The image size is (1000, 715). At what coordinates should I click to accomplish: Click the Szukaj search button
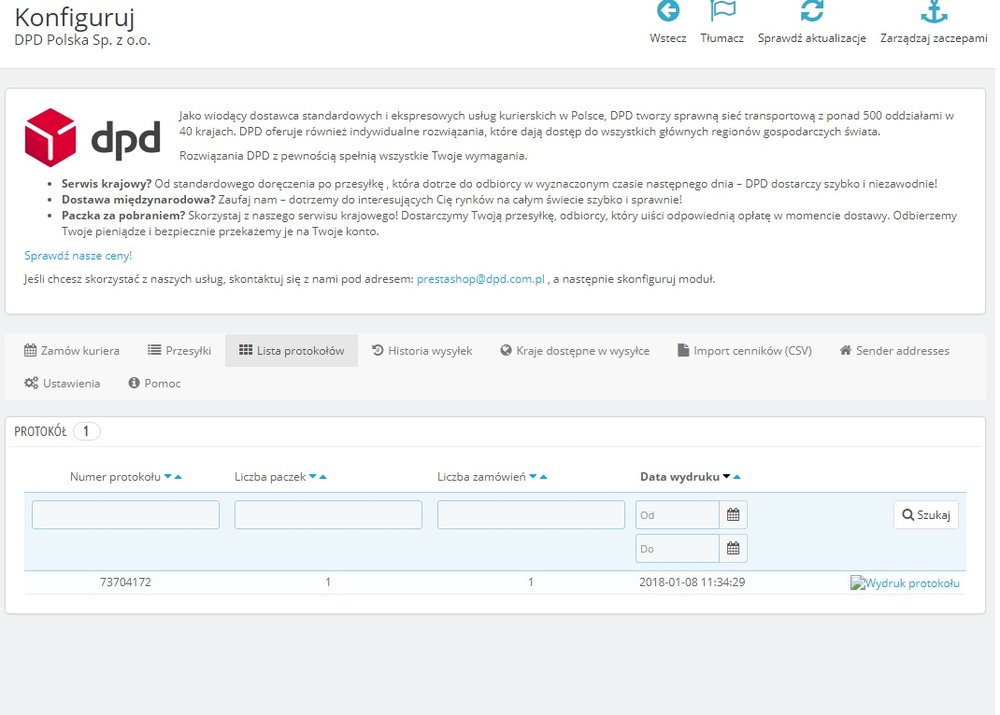tap(926, 515)
